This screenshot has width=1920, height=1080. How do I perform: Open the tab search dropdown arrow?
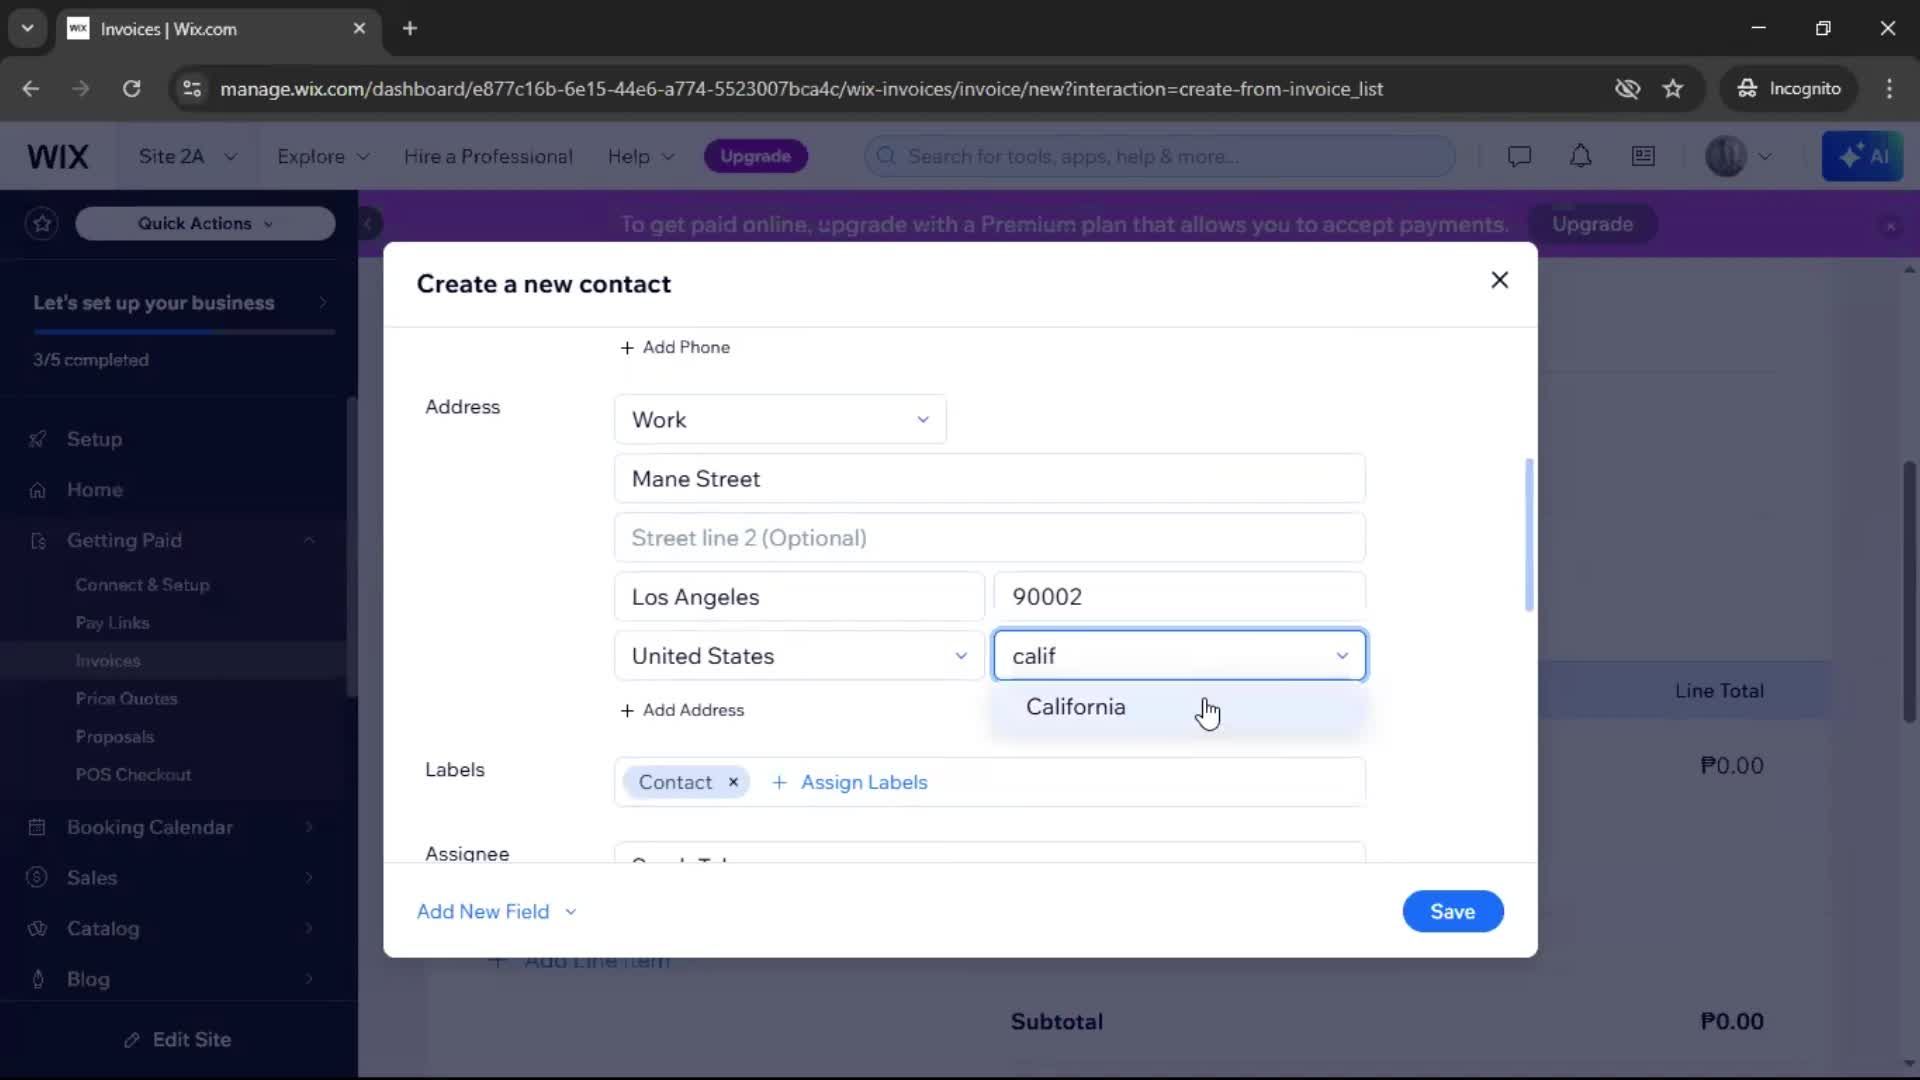(27, 28)
